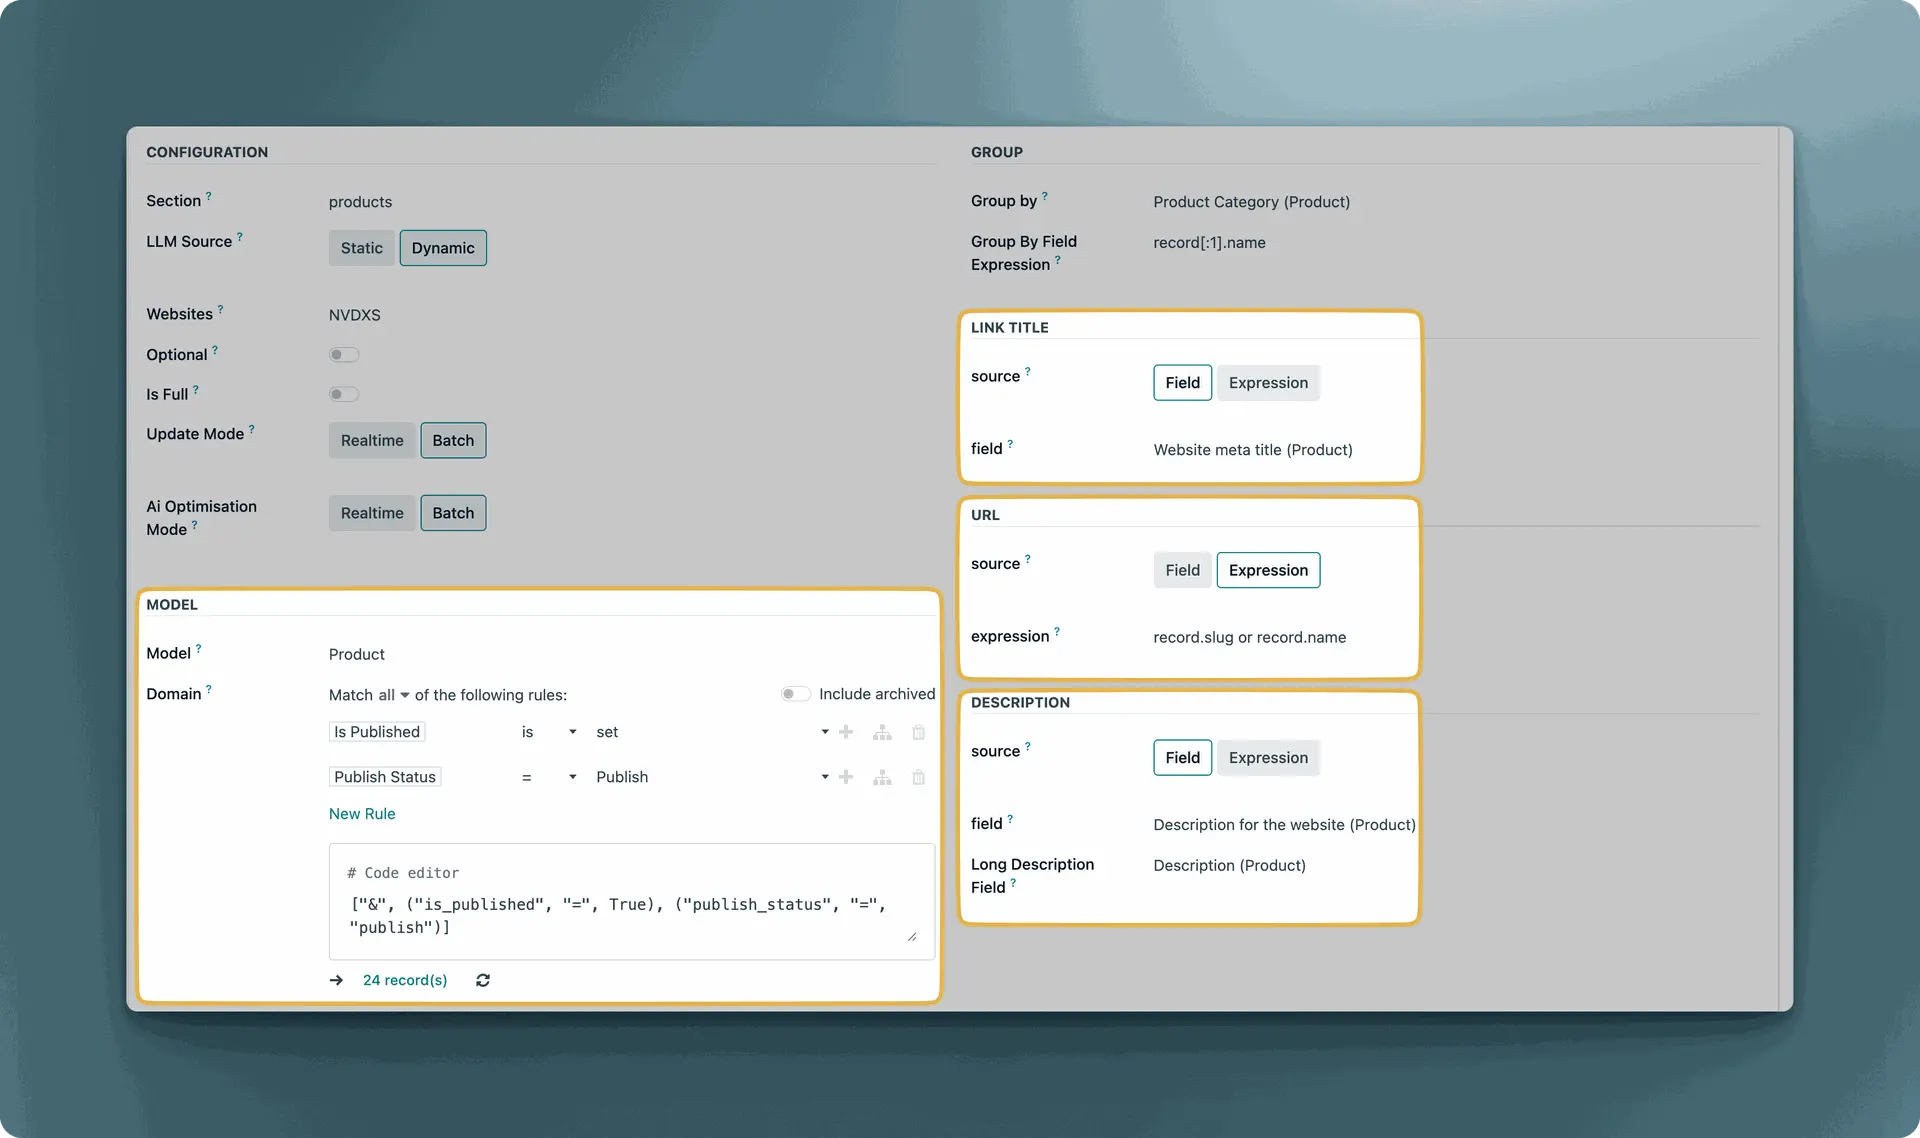Delete the Is Published rule
1920x1138 pixels.
(918, 733)
